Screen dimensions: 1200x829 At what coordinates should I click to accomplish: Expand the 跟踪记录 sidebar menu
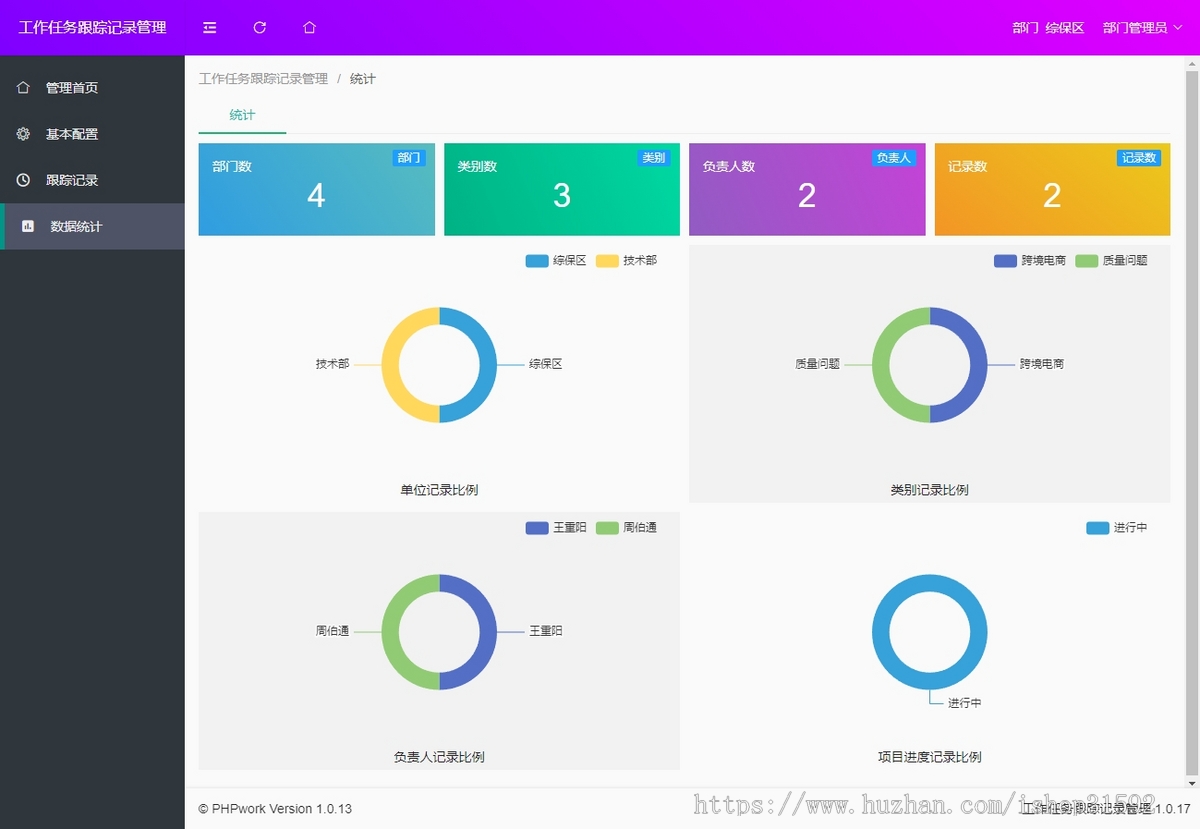click(x=72, y=180)
